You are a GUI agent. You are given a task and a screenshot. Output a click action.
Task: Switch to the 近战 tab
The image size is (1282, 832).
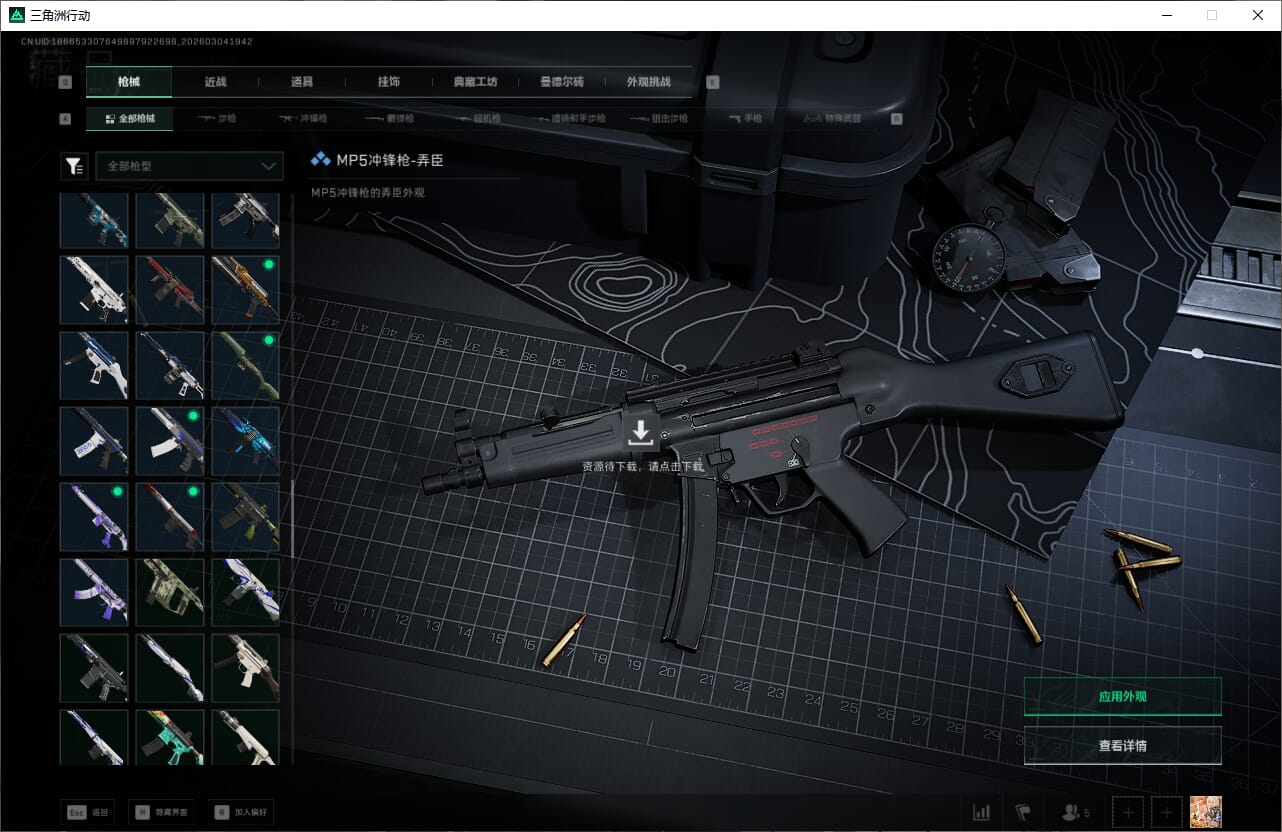point(215,82)
